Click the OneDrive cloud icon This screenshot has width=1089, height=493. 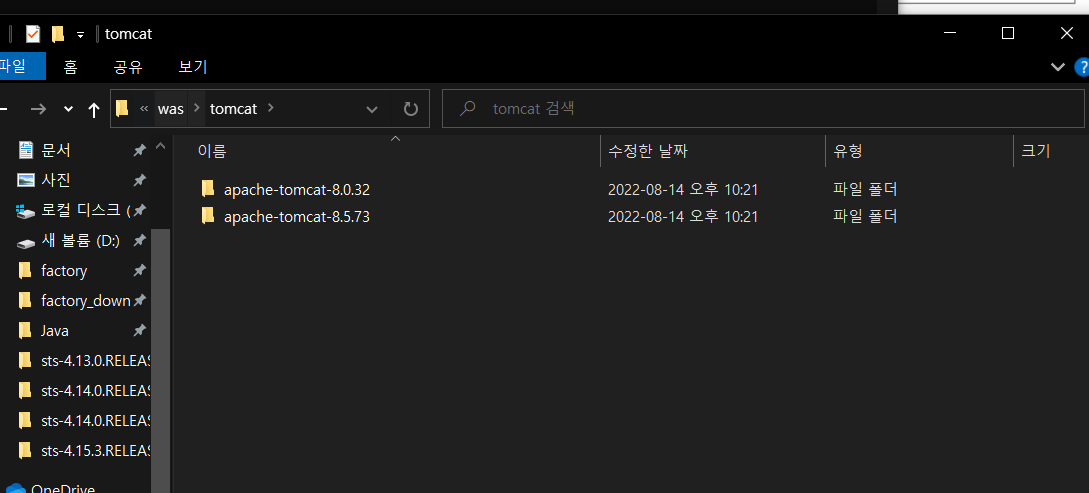15,488
